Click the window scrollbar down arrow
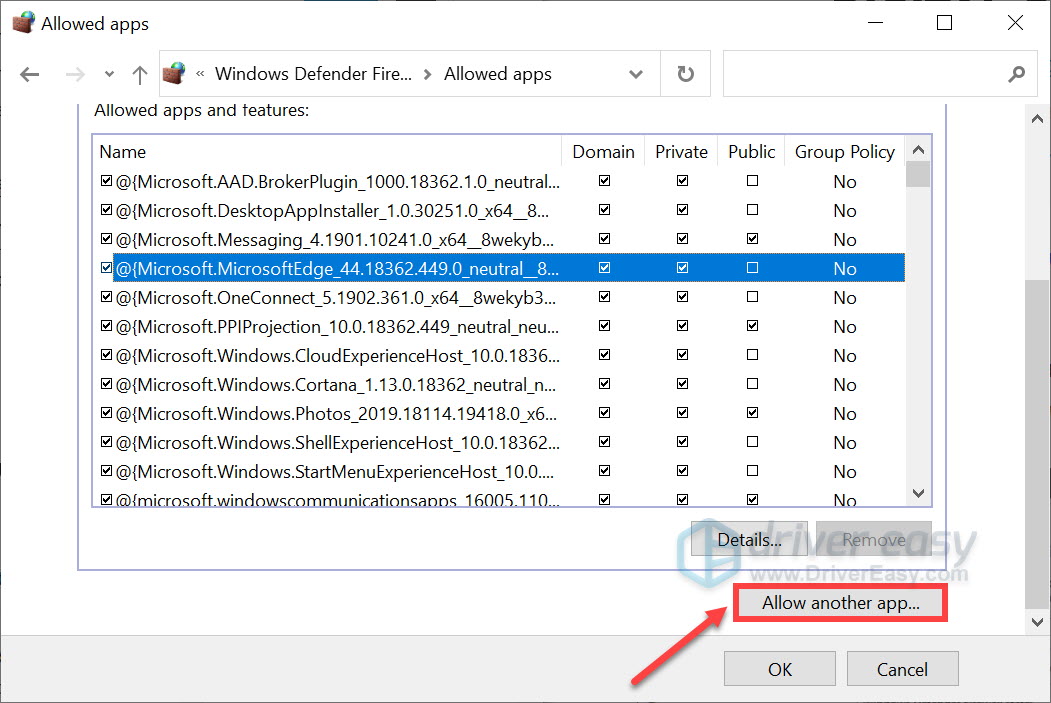This screenshot has height=703, width=1051. pos(1037,622)
